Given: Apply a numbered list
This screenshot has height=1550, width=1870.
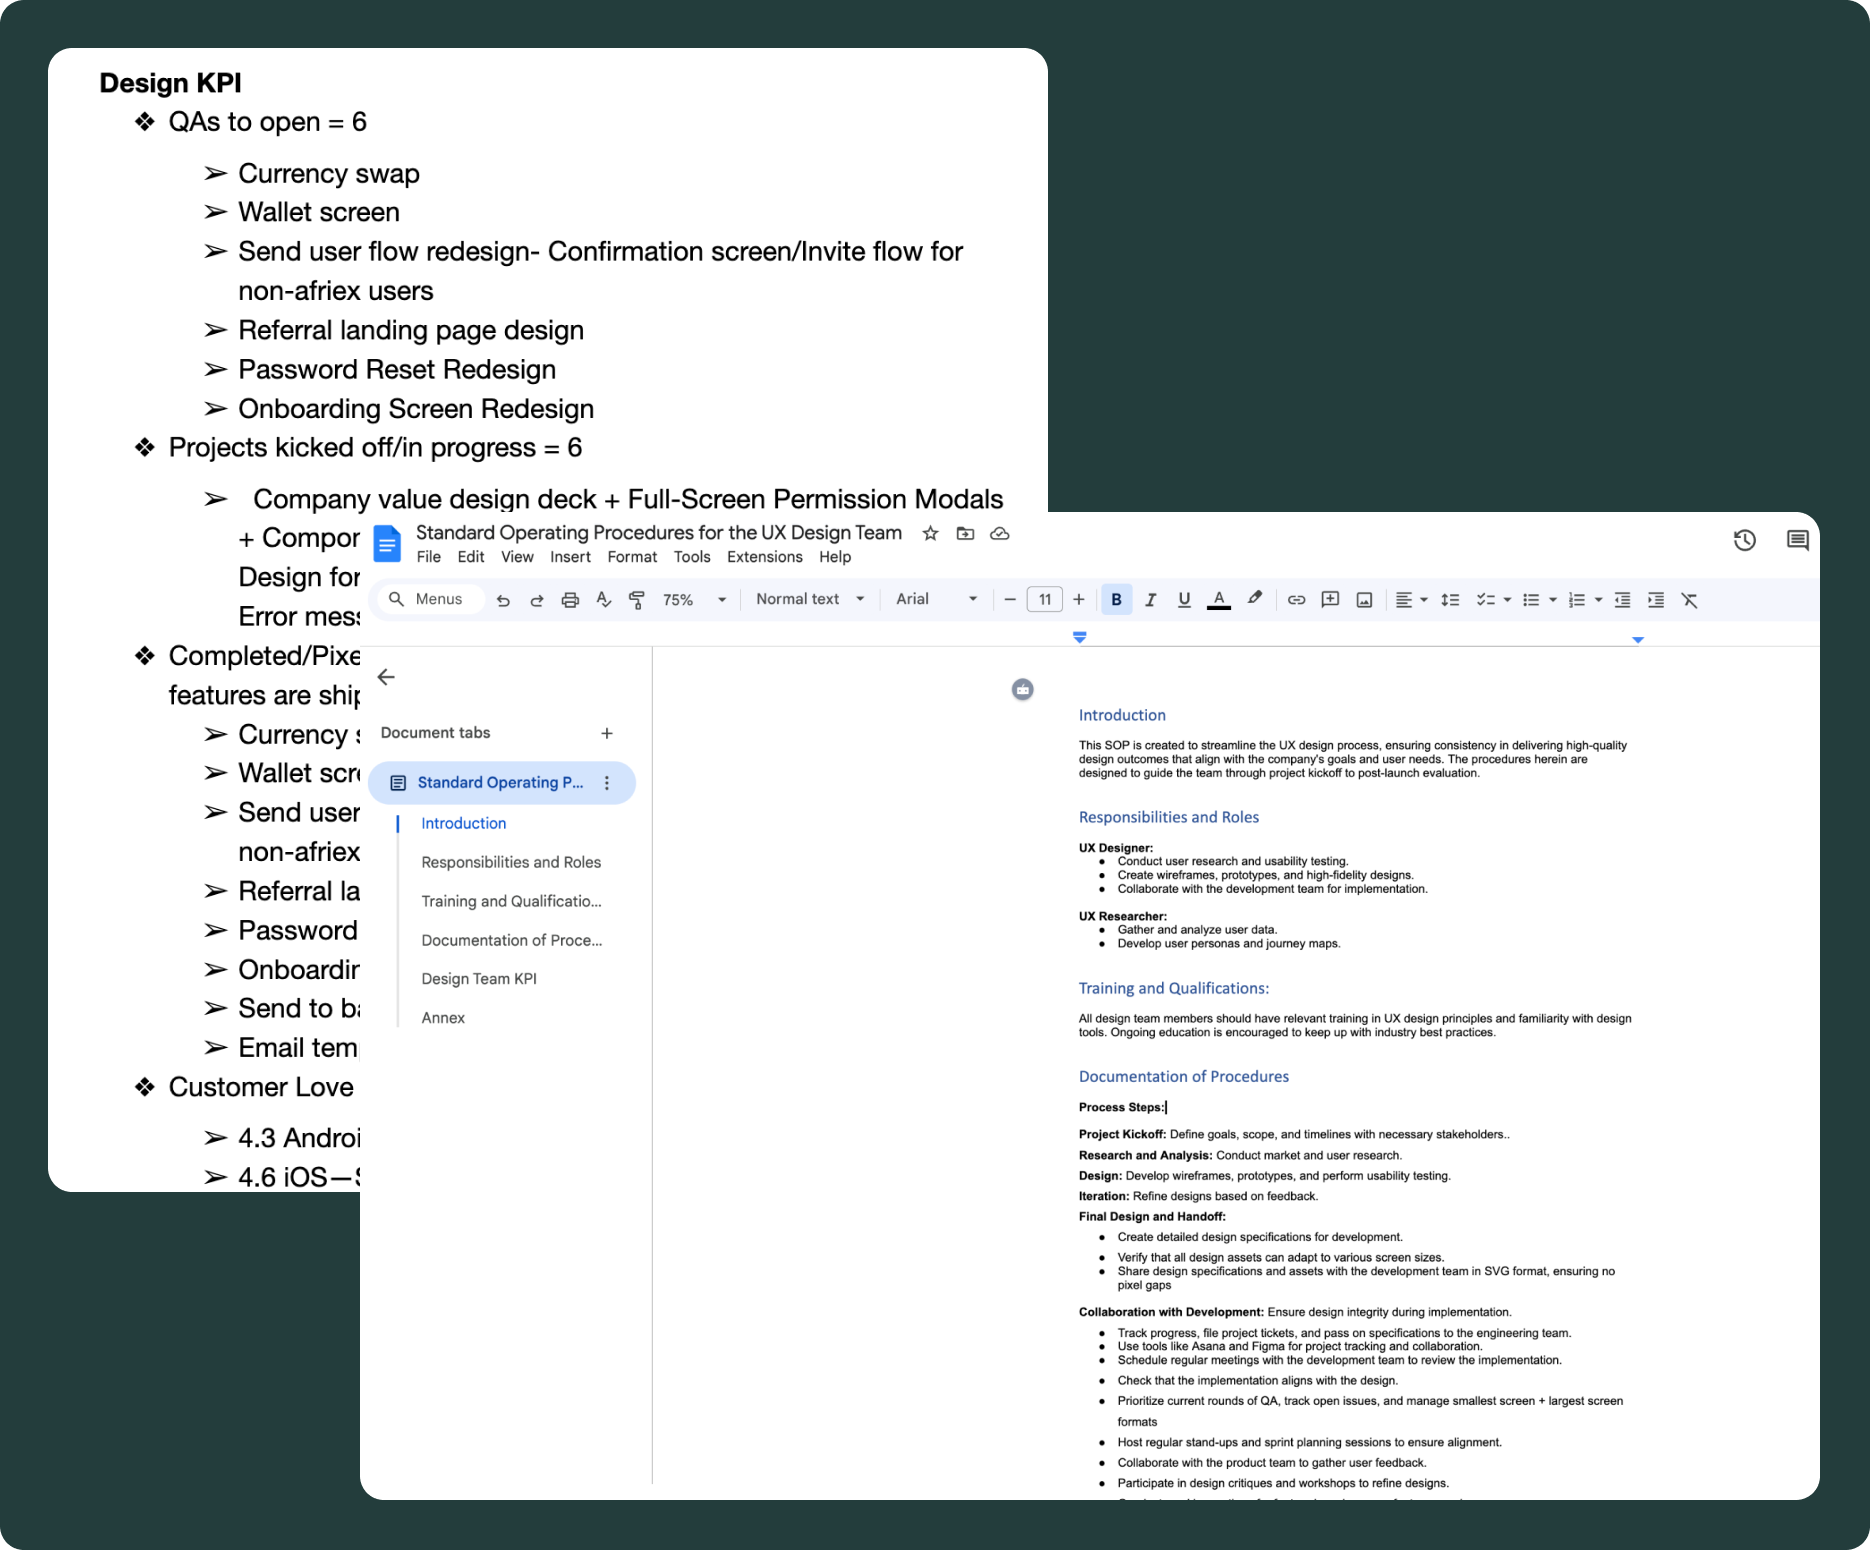Looking at the screenshot, I should point(1577,600).
